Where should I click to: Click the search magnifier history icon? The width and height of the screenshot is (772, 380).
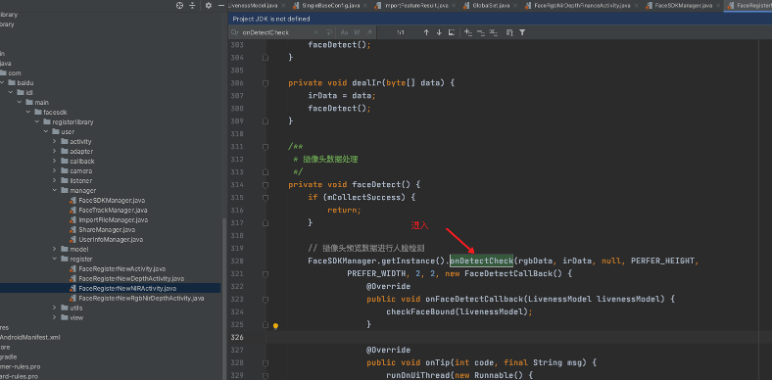coord(235,32)
